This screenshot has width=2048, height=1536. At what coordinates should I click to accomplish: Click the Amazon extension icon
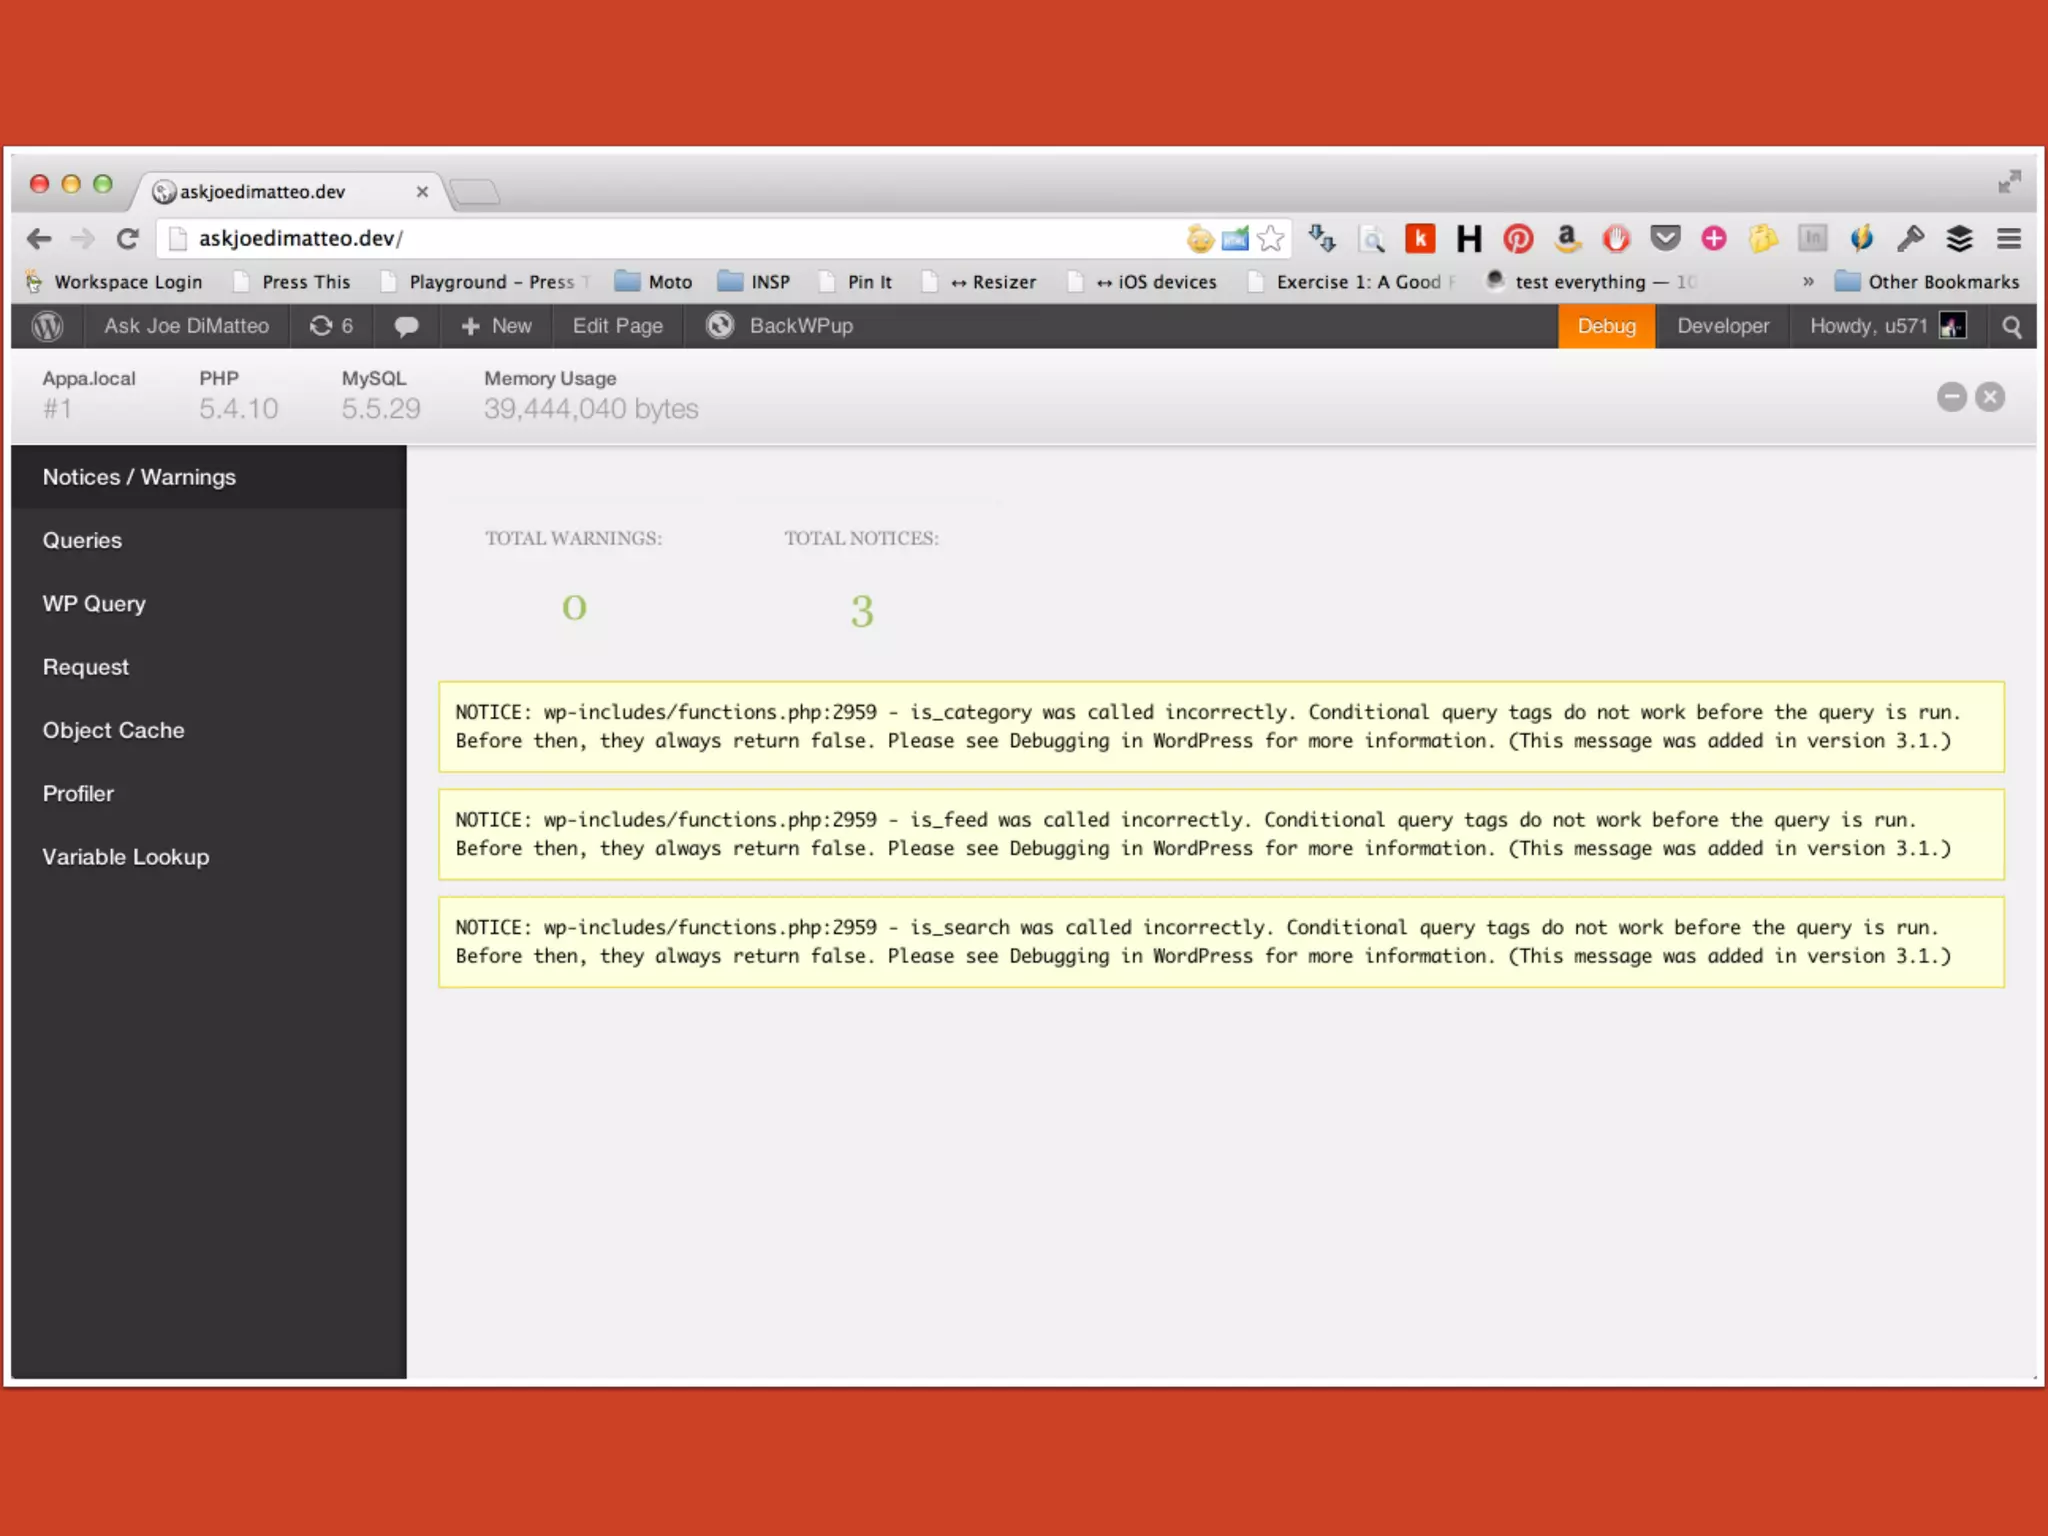click(1567, 238)
